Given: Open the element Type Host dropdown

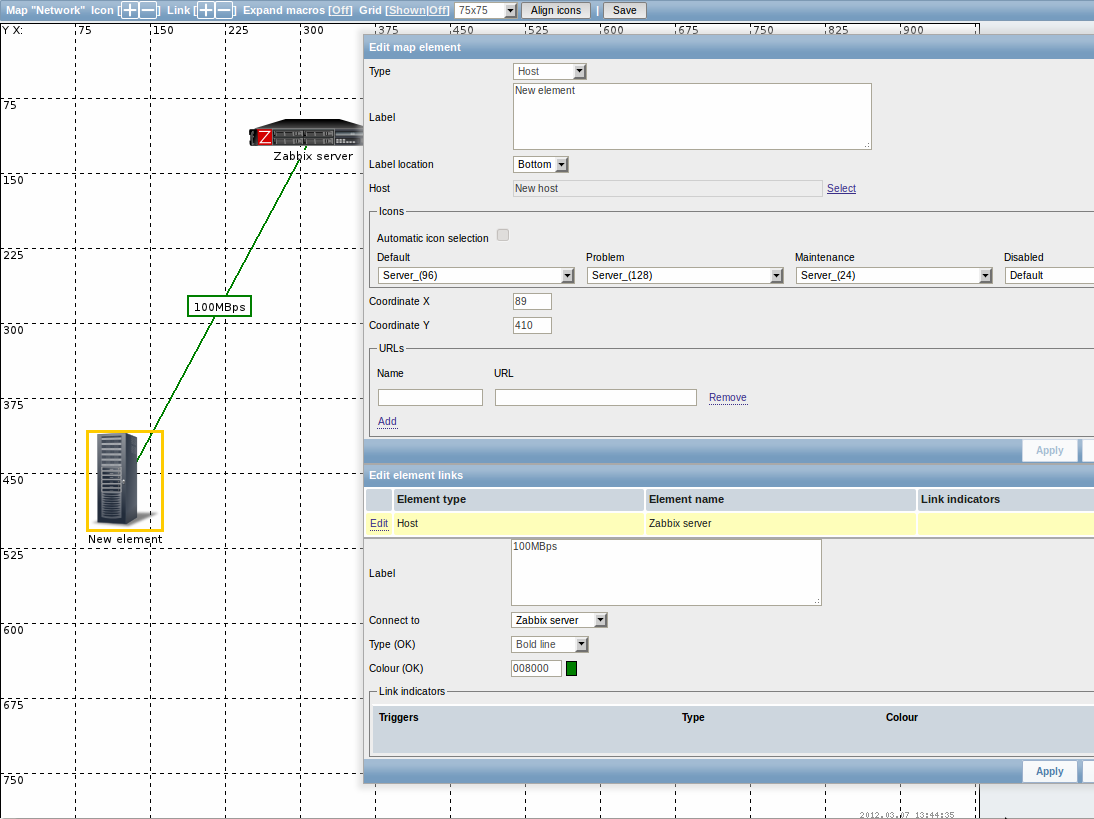Looking at the screenshot, I should (550, 71).
